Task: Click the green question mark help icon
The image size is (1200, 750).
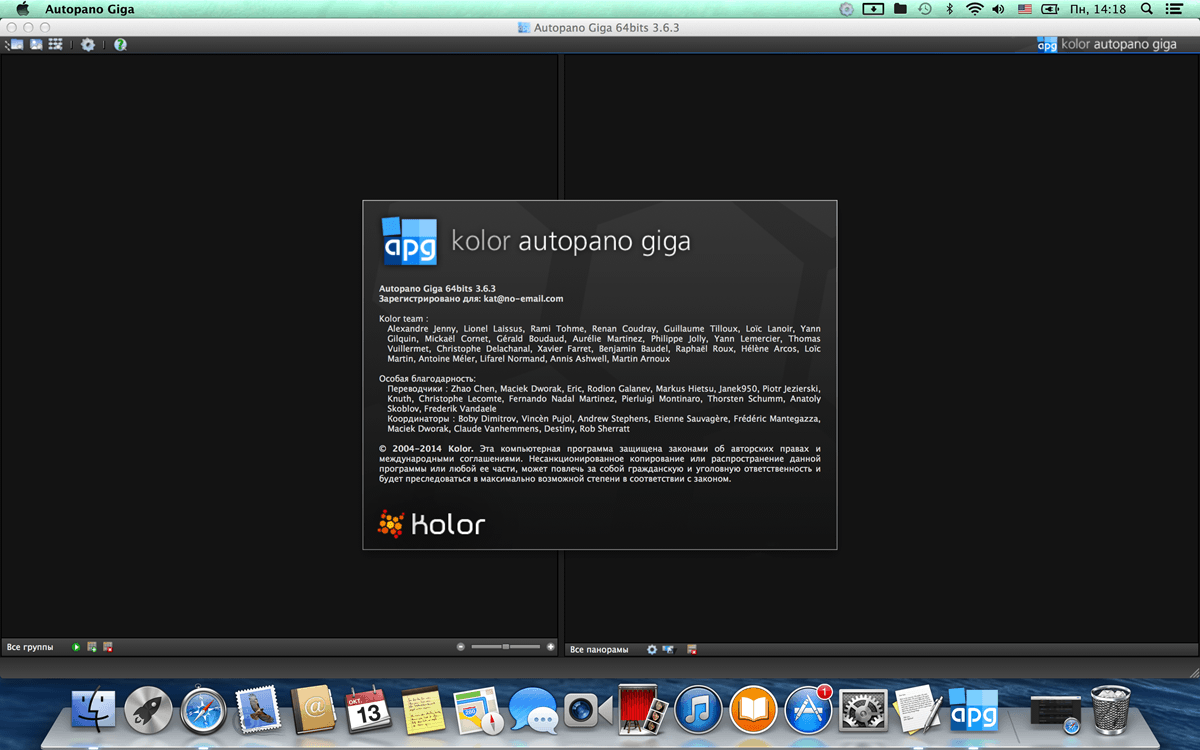Action: 120,45
